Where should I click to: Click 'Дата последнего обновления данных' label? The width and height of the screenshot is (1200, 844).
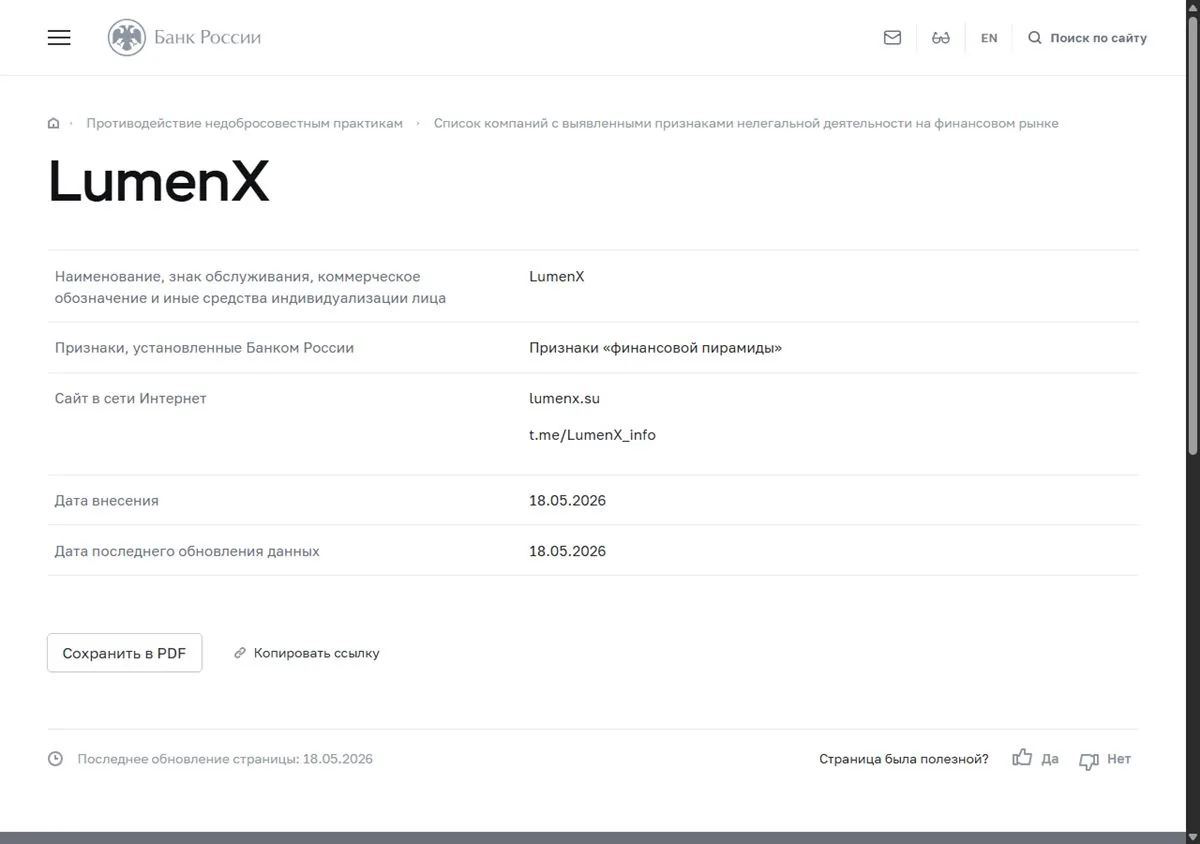[187, 551]
